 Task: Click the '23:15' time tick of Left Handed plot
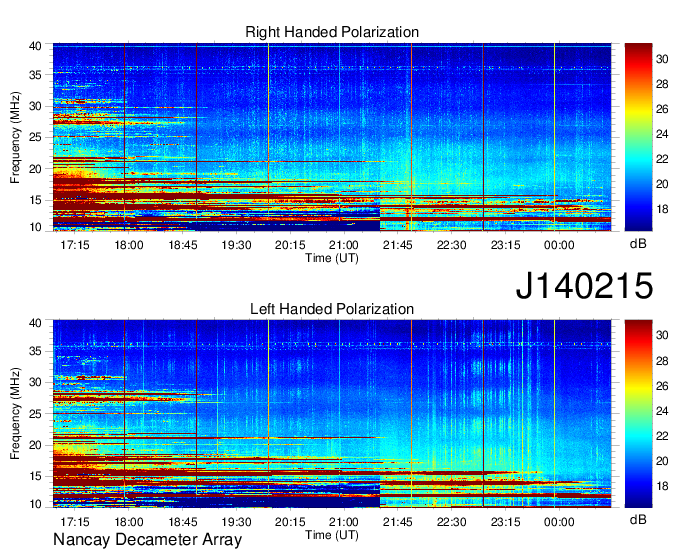click(x=505, y=522)
